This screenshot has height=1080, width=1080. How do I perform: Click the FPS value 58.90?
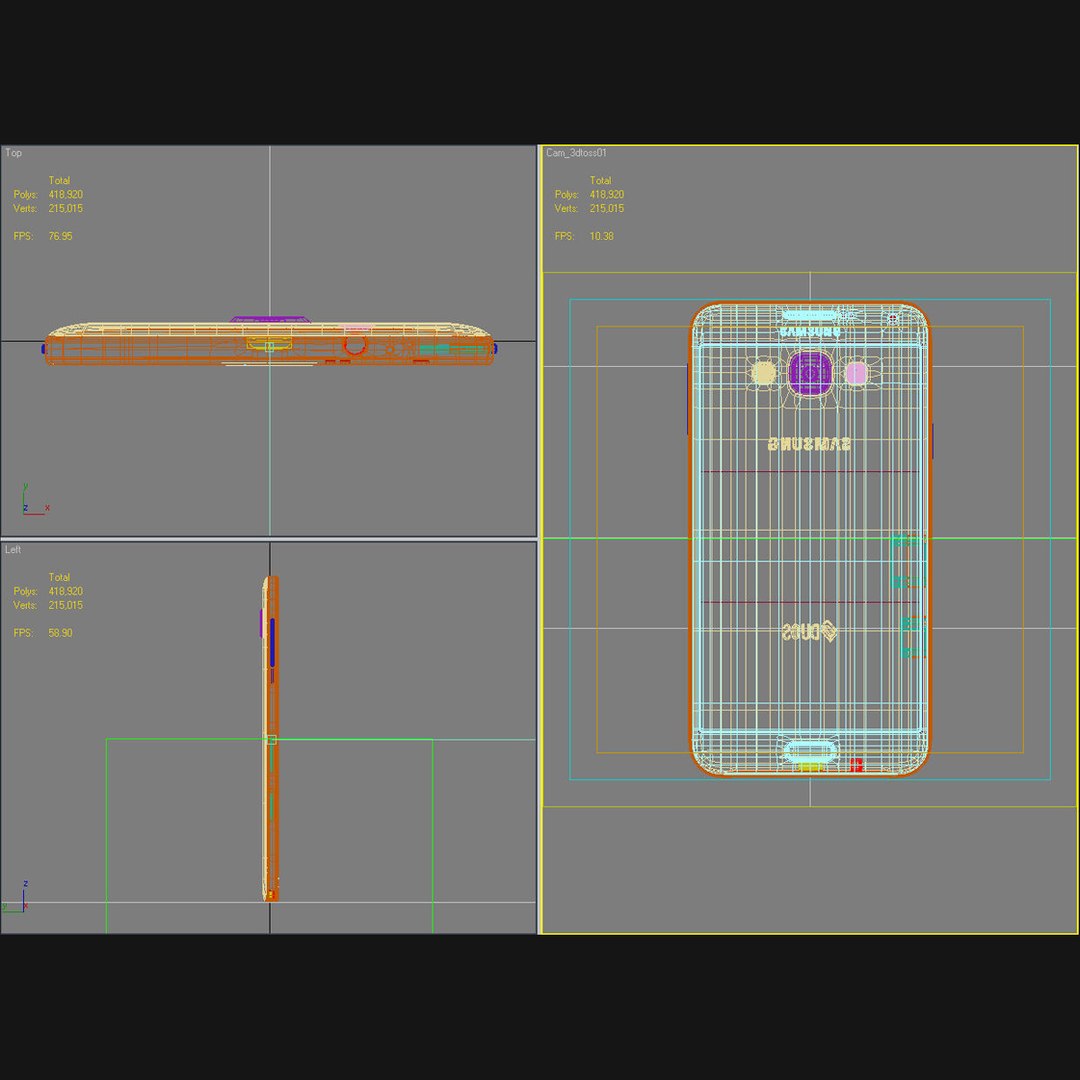coord(60,633)
